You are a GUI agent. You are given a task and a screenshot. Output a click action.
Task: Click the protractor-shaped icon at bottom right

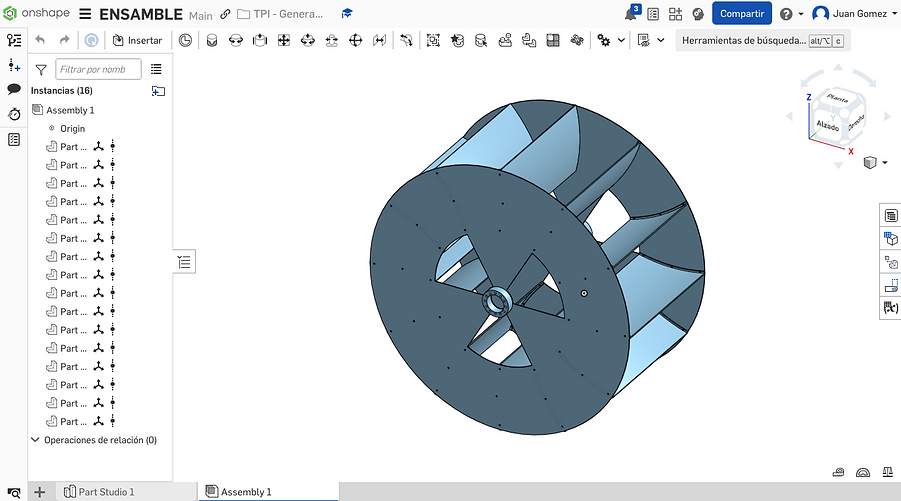point(863,472)
